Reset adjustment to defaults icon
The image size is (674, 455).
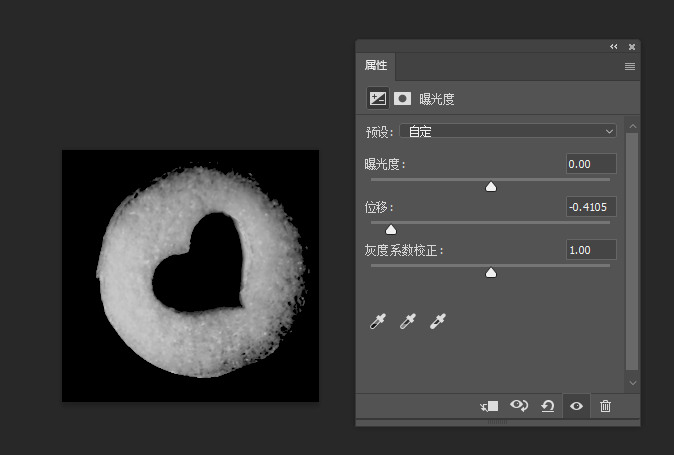tap(548, 406)
